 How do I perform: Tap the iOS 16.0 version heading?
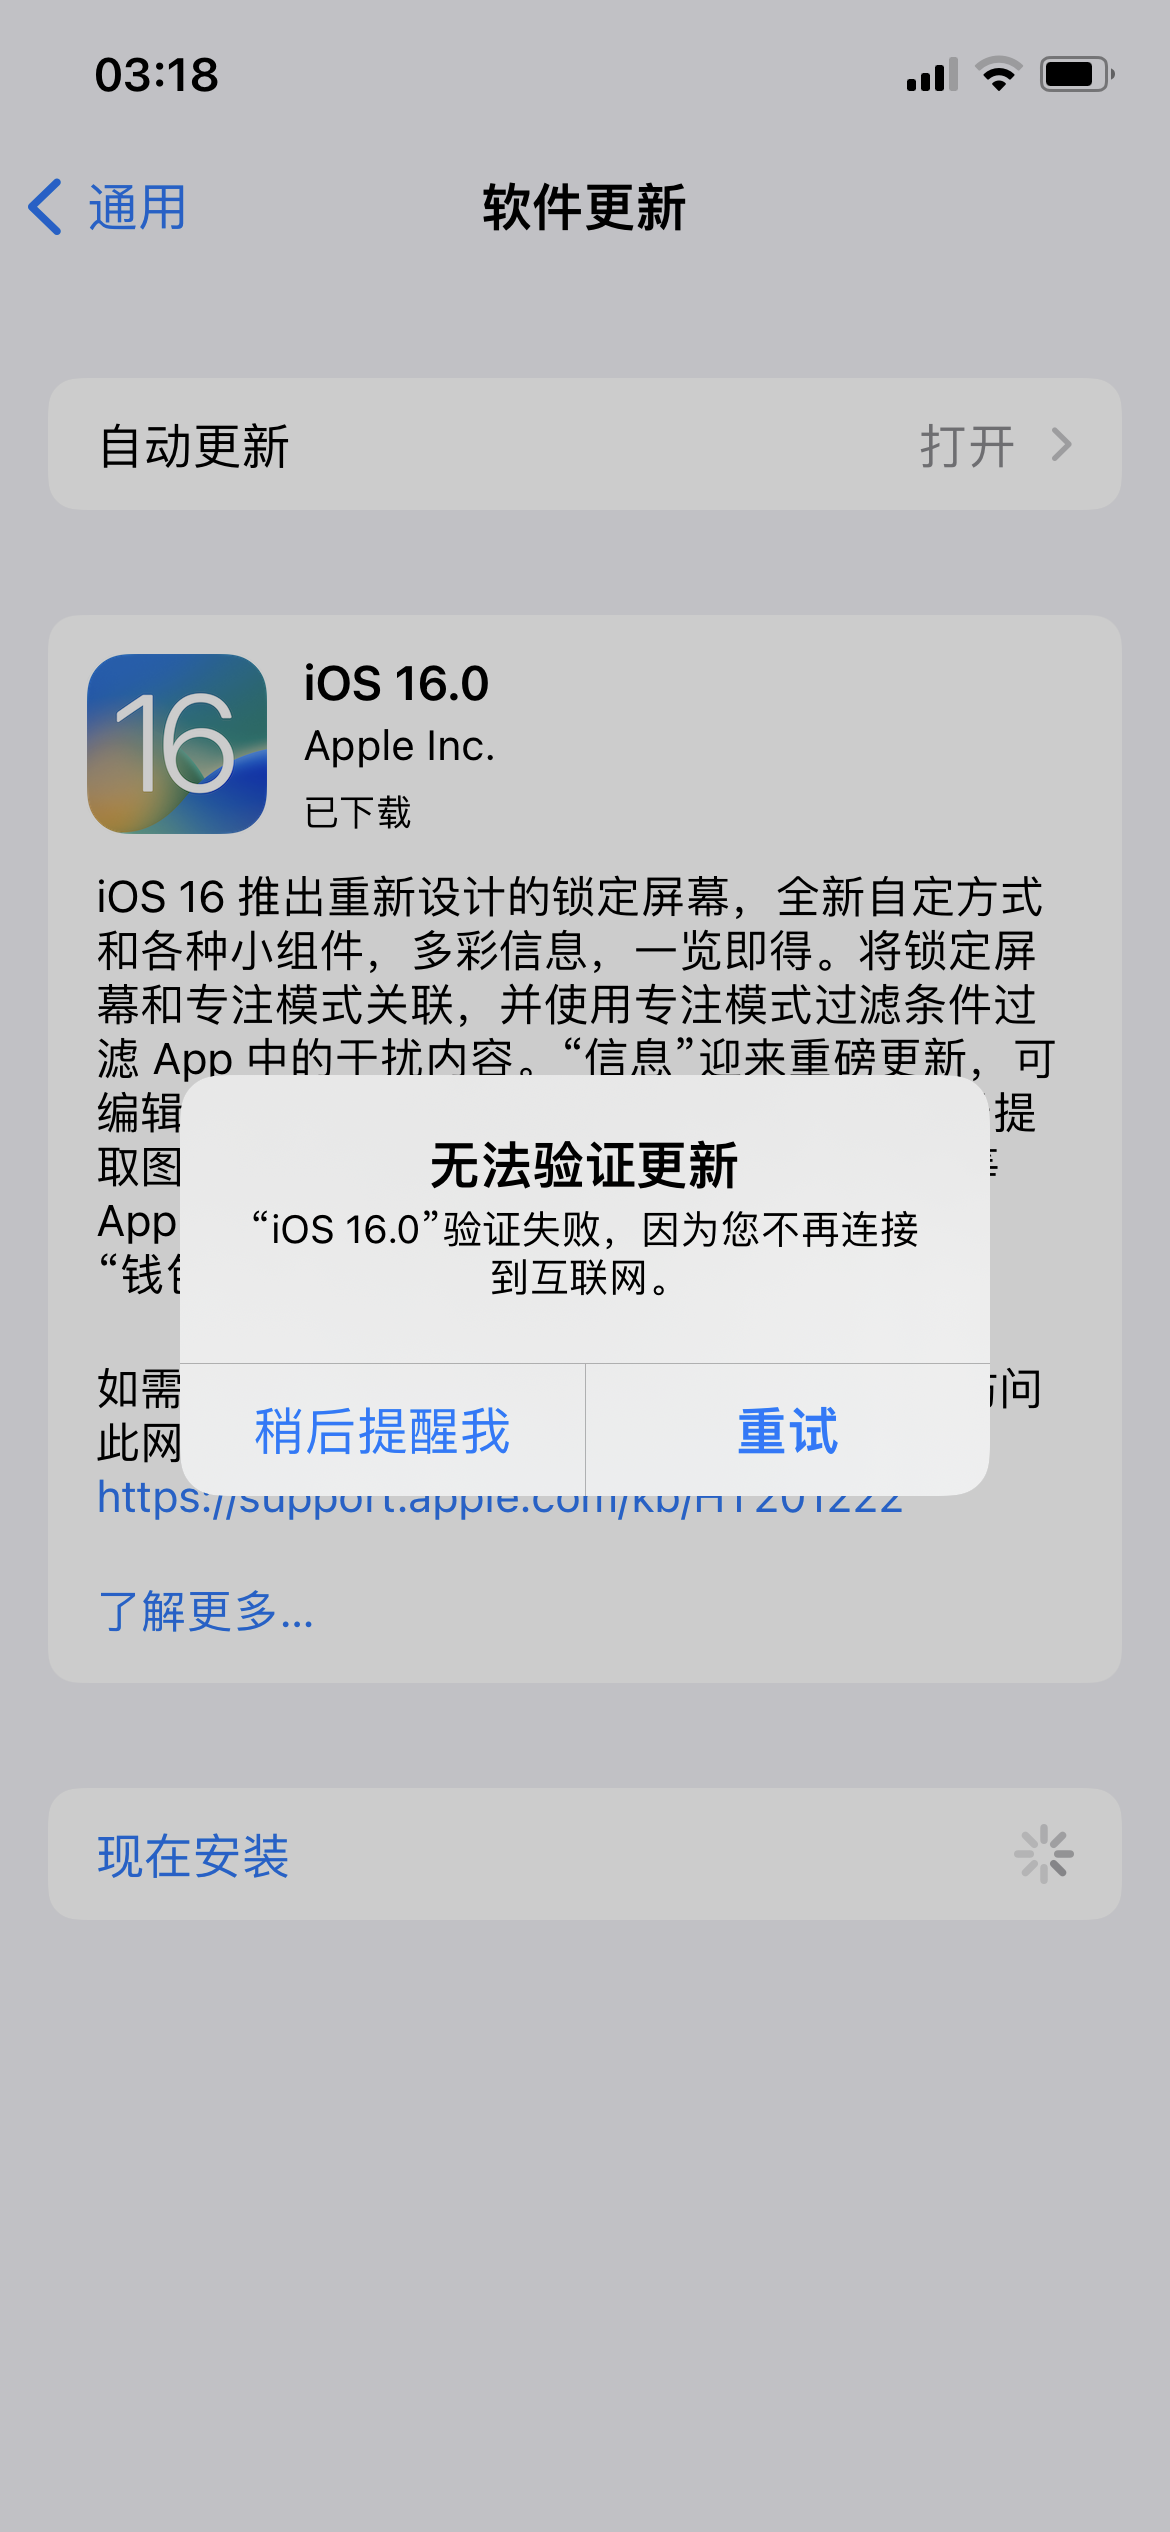click(x=396, y=684)
